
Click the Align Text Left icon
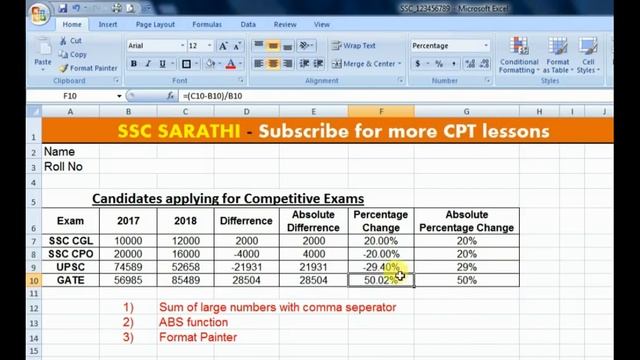pyautogui.click(x=258, y=64)
